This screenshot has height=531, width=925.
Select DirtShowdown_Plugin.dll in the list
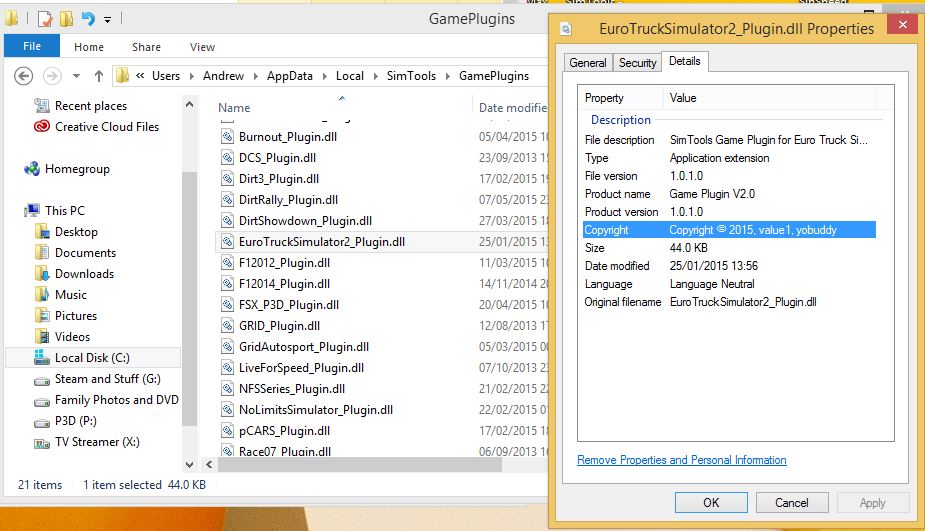click(x=305, y=221)
